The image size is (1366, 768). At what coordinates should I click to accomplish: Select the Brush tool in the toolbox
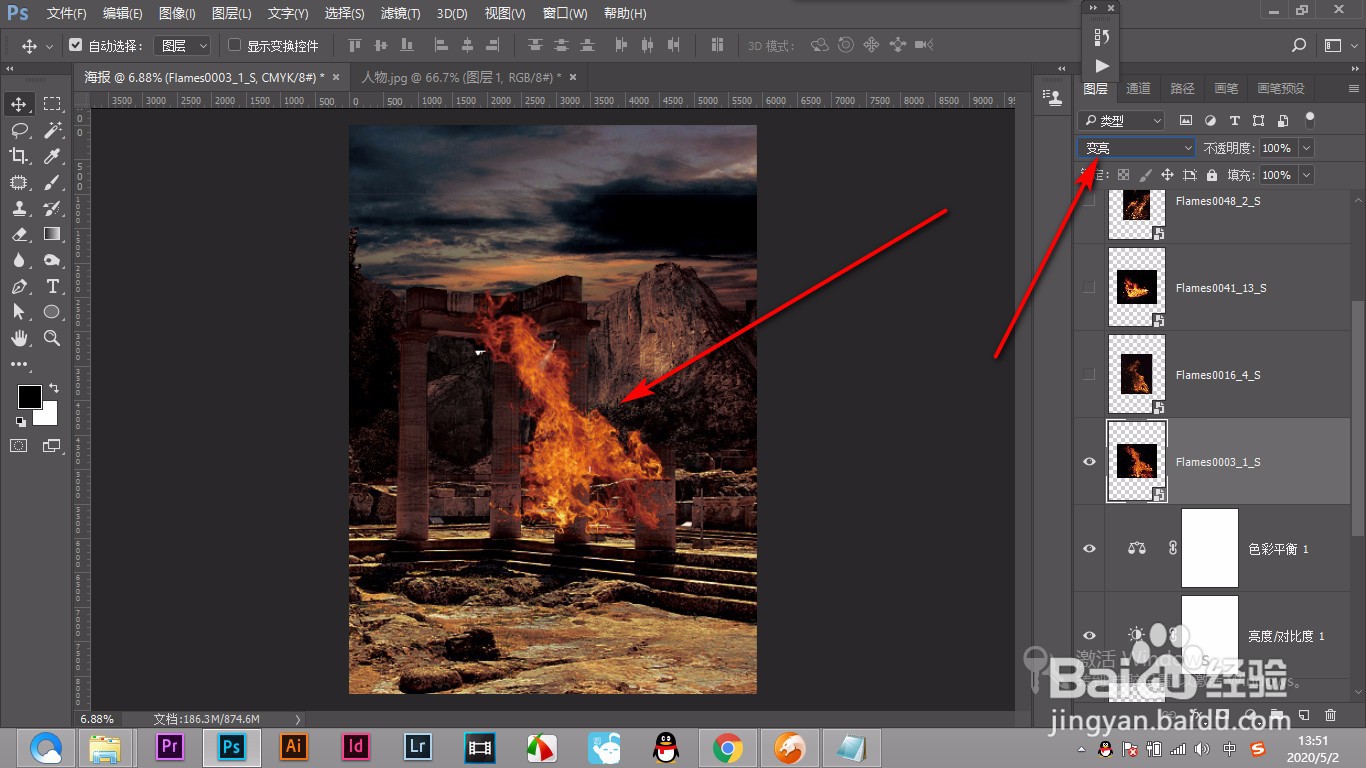point(53,182)
